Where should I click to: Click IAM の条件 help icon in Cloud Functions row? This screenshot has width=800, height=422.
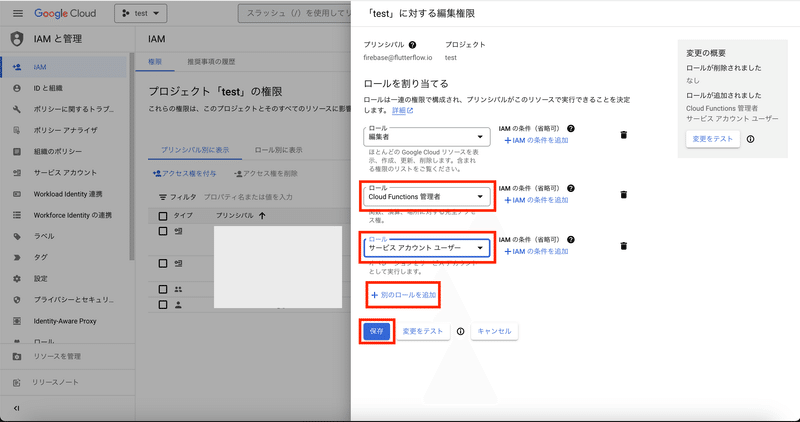[x=571, y=188]
